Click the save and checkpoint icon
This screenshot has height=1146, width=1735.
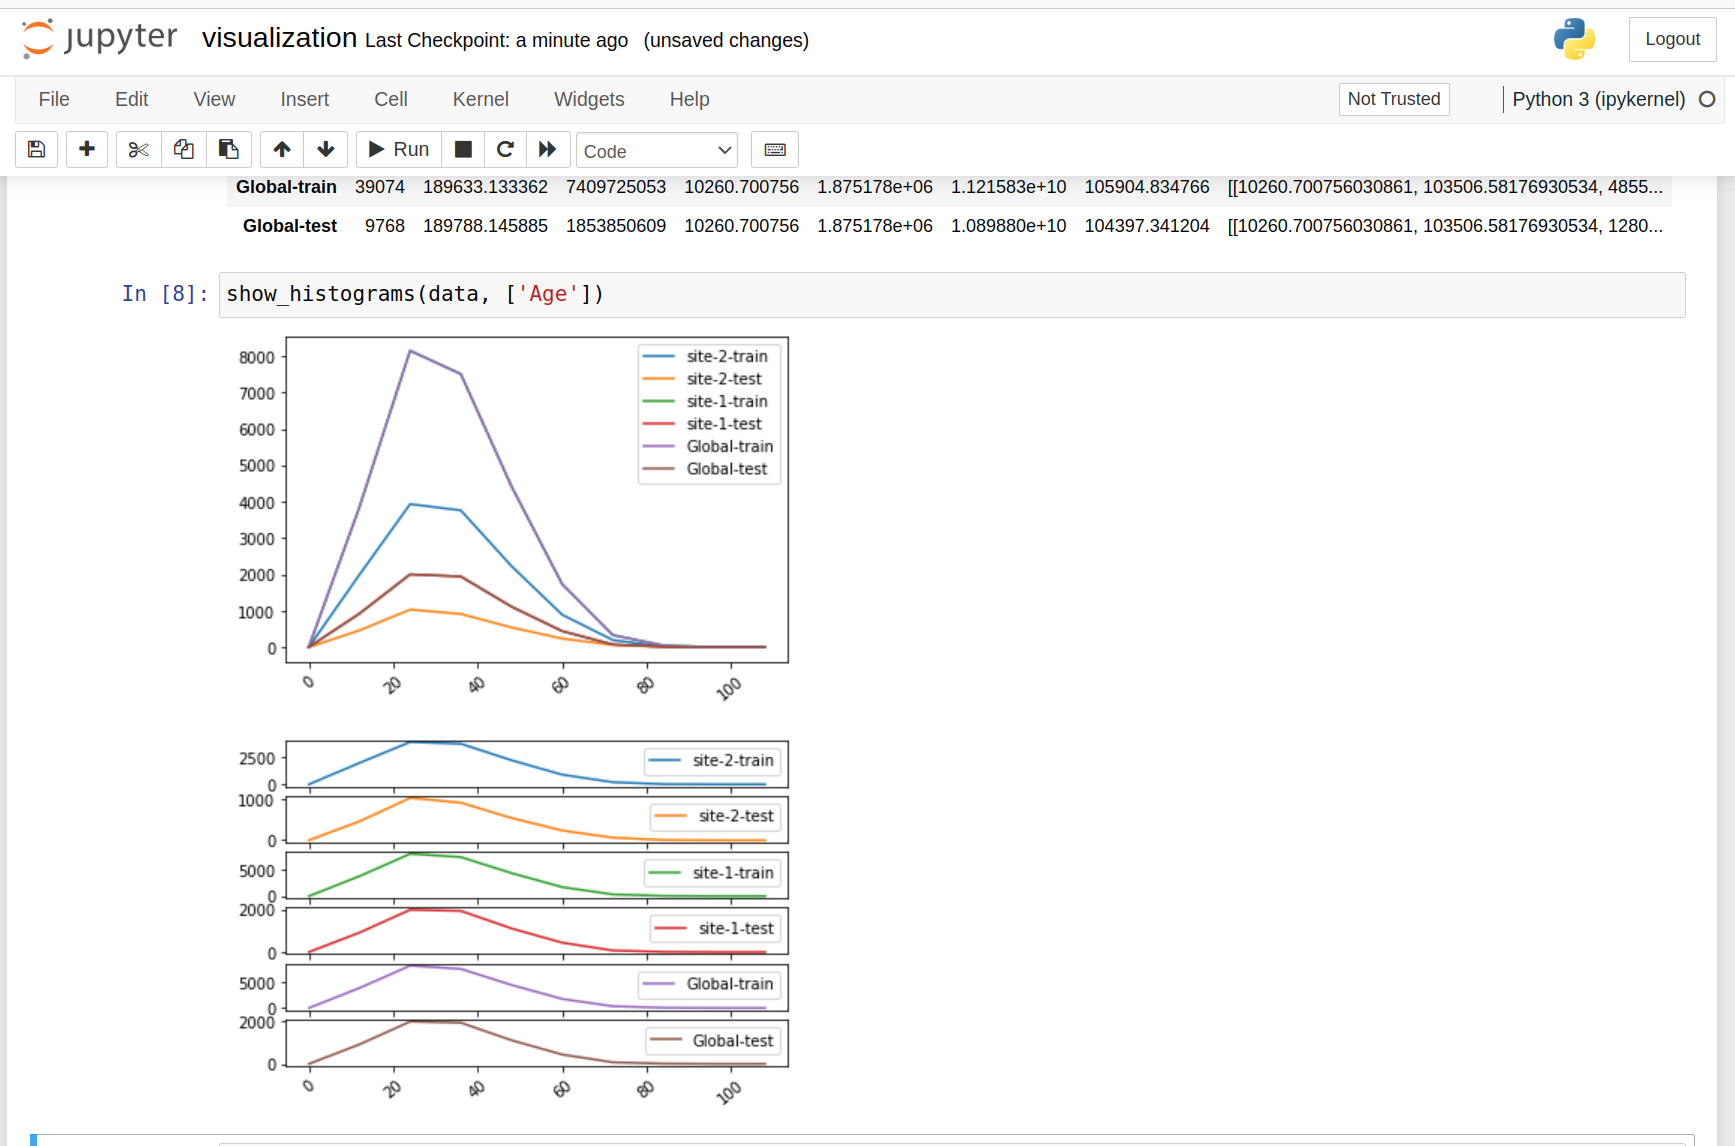click(36, 150)
